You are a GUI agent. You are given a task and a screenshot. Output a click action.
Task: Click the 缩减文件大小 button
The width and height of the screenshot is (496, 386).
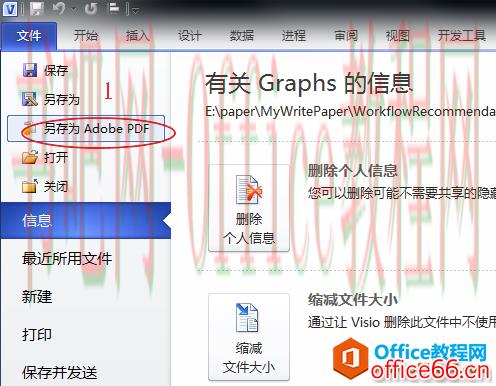249,337
